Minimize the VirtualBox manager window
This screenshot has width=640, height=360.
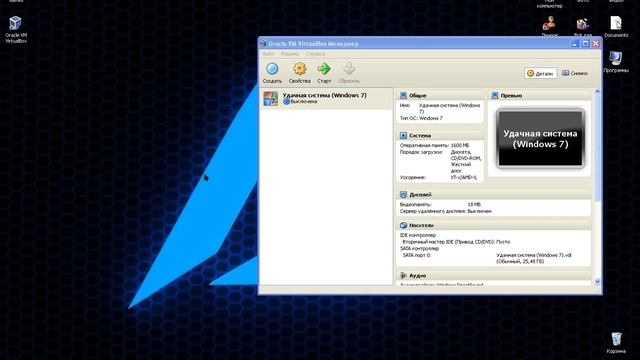575,43
